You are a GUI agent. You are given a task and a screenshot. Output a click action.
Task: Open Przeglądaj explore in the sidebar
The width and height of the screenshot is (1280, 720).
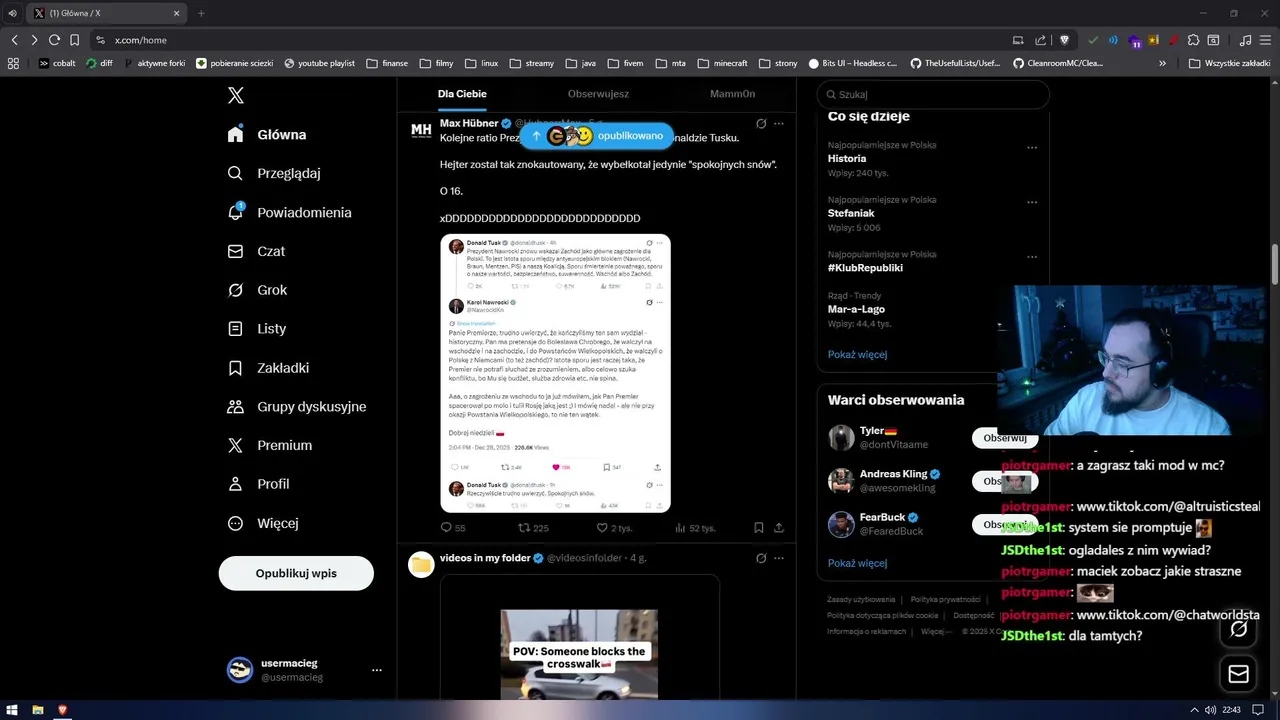tap(274, 173)
